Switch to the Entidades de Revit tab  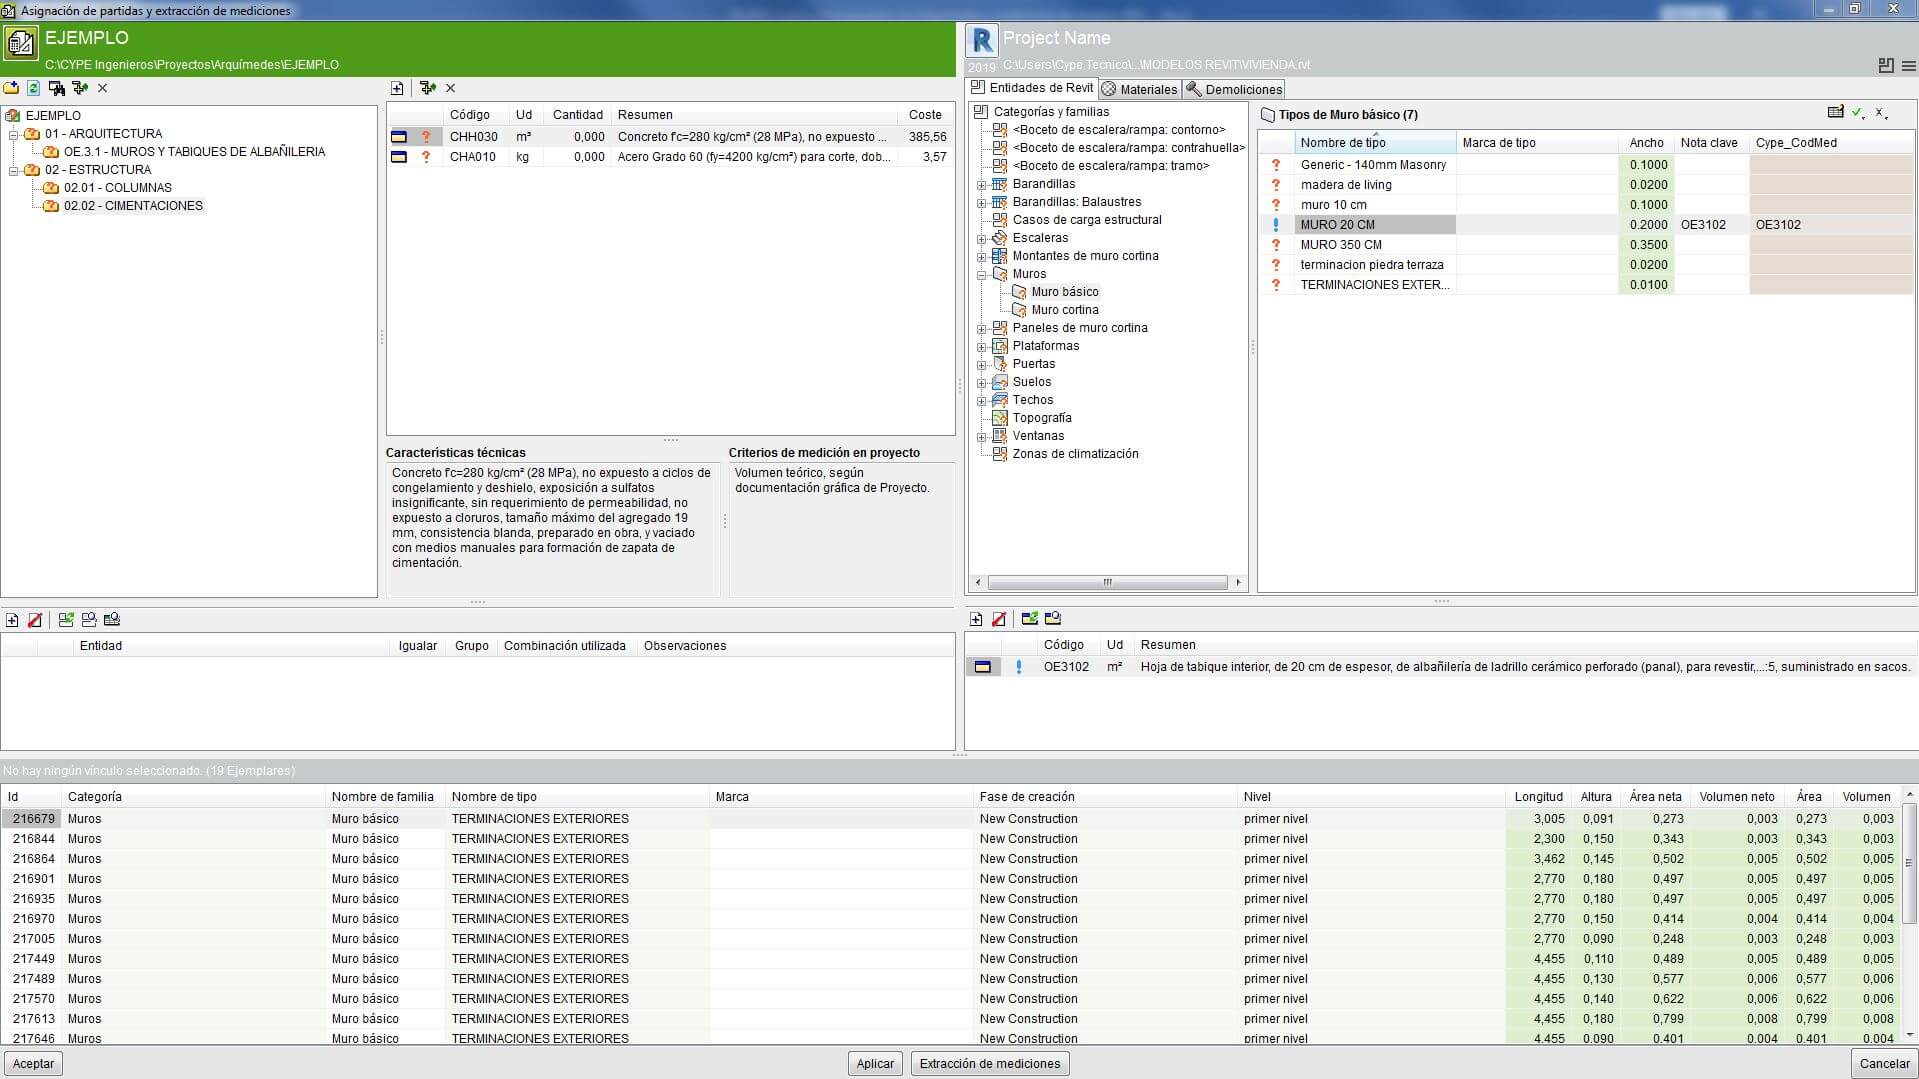1032,88
